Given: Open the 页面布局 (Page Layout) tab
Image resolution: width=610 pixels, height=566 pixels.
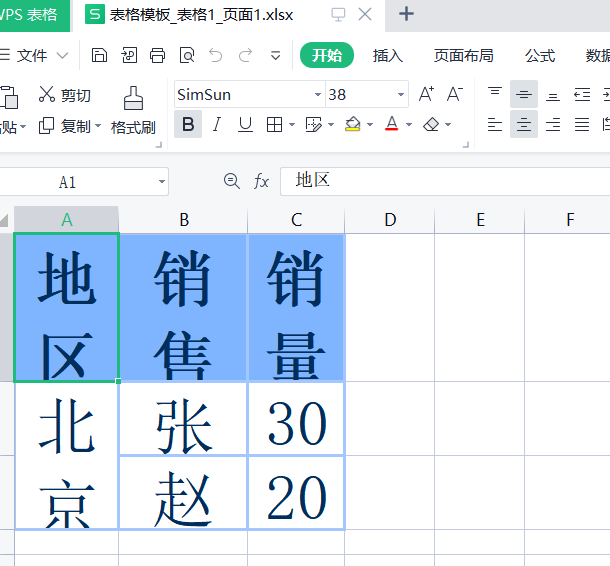Looking at the screenshot, I should (x=463, y=55).
